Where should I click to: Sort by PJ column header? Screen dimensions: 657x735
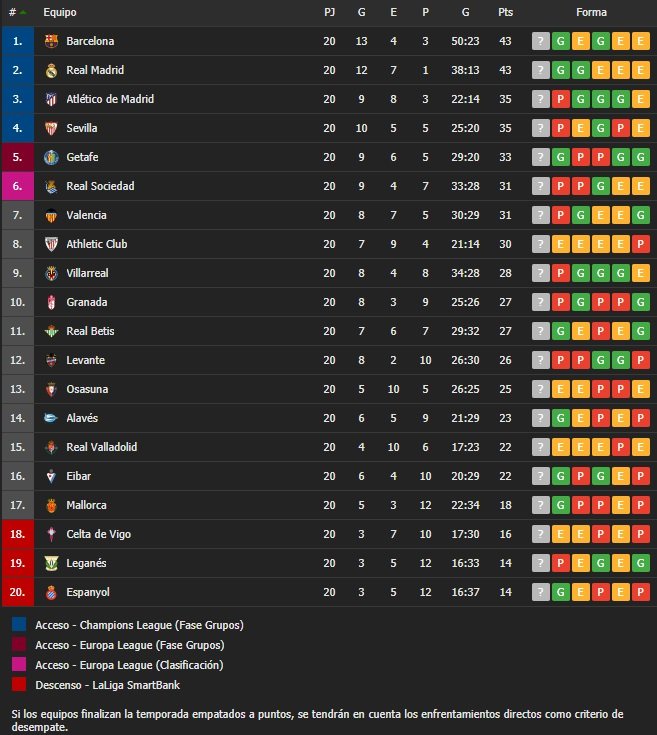point(329,12)
